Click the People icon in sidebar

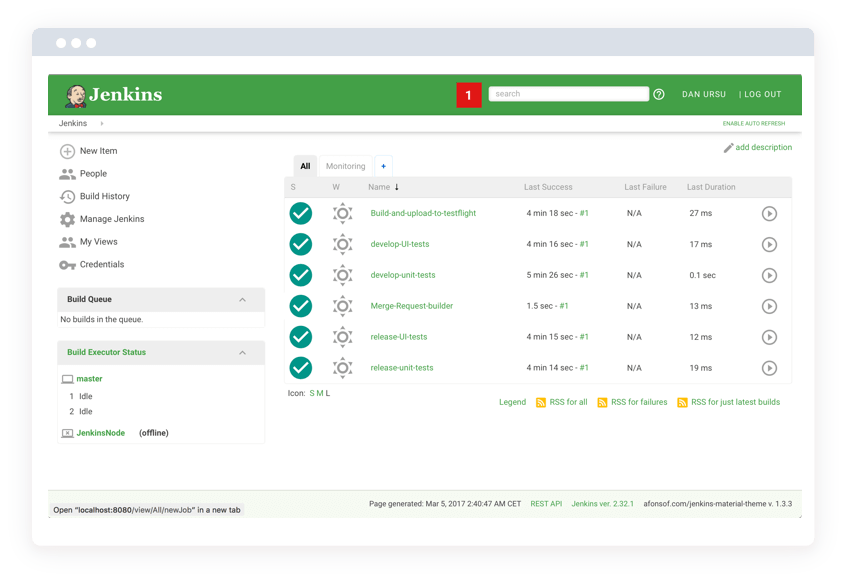click(67, 174)
